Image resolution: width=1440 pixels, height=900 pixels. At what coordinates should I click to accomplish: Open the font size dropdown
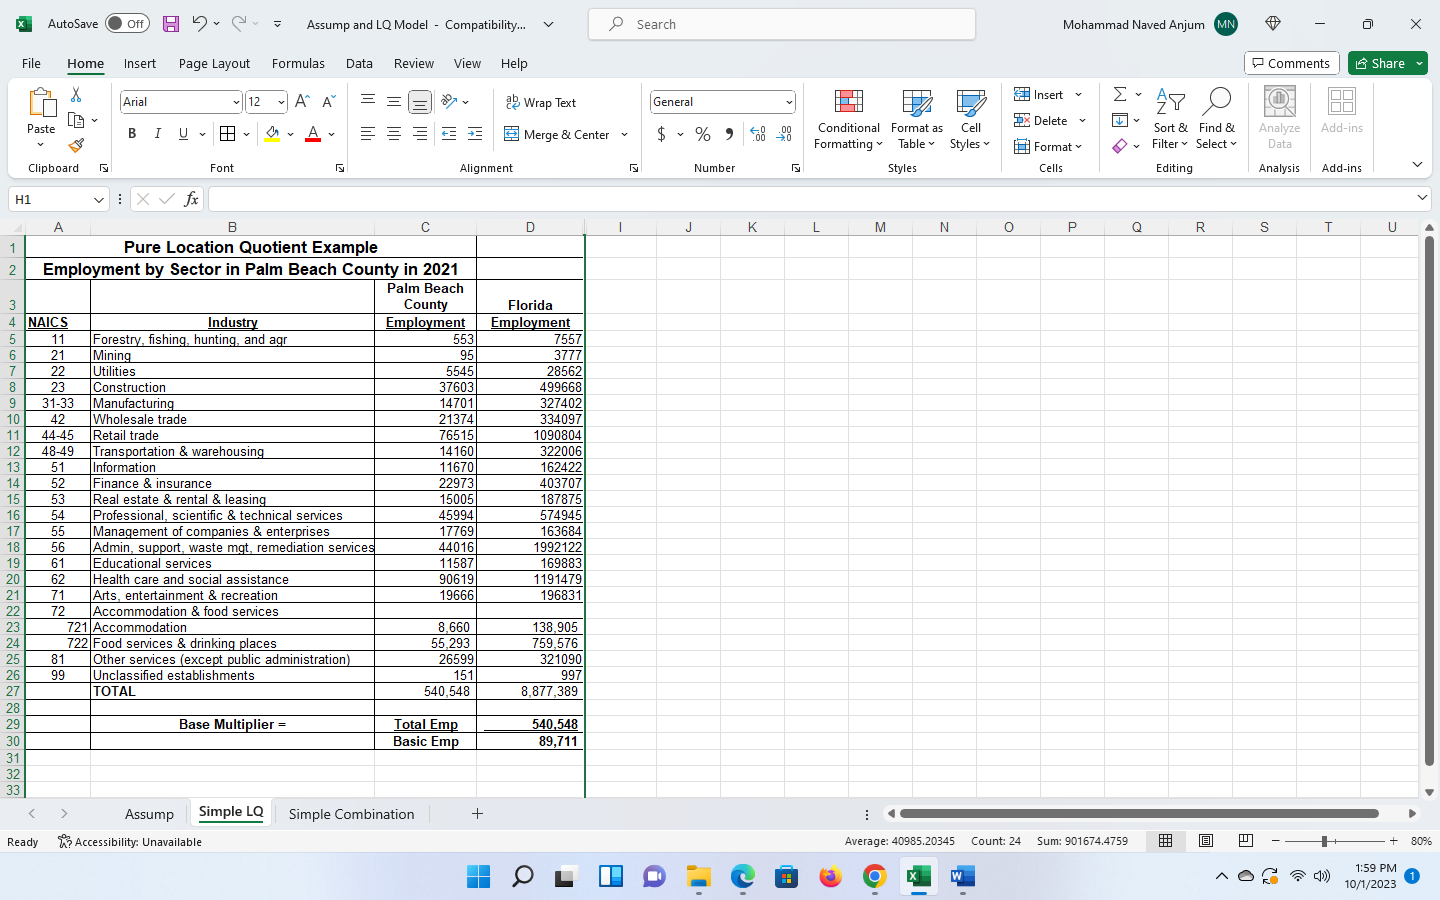coord(281,102)
